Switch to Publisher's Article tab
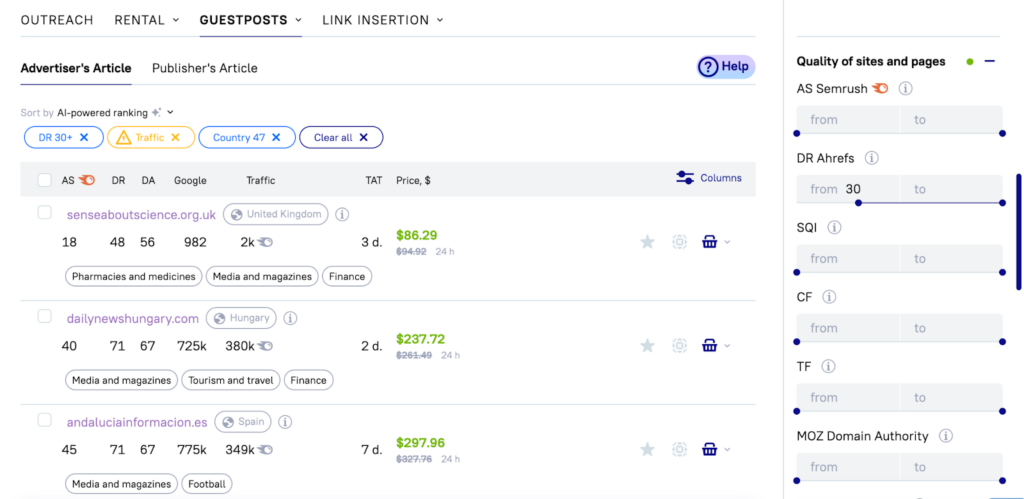This screenshot has height=499, width=1024. coord(204,68)
